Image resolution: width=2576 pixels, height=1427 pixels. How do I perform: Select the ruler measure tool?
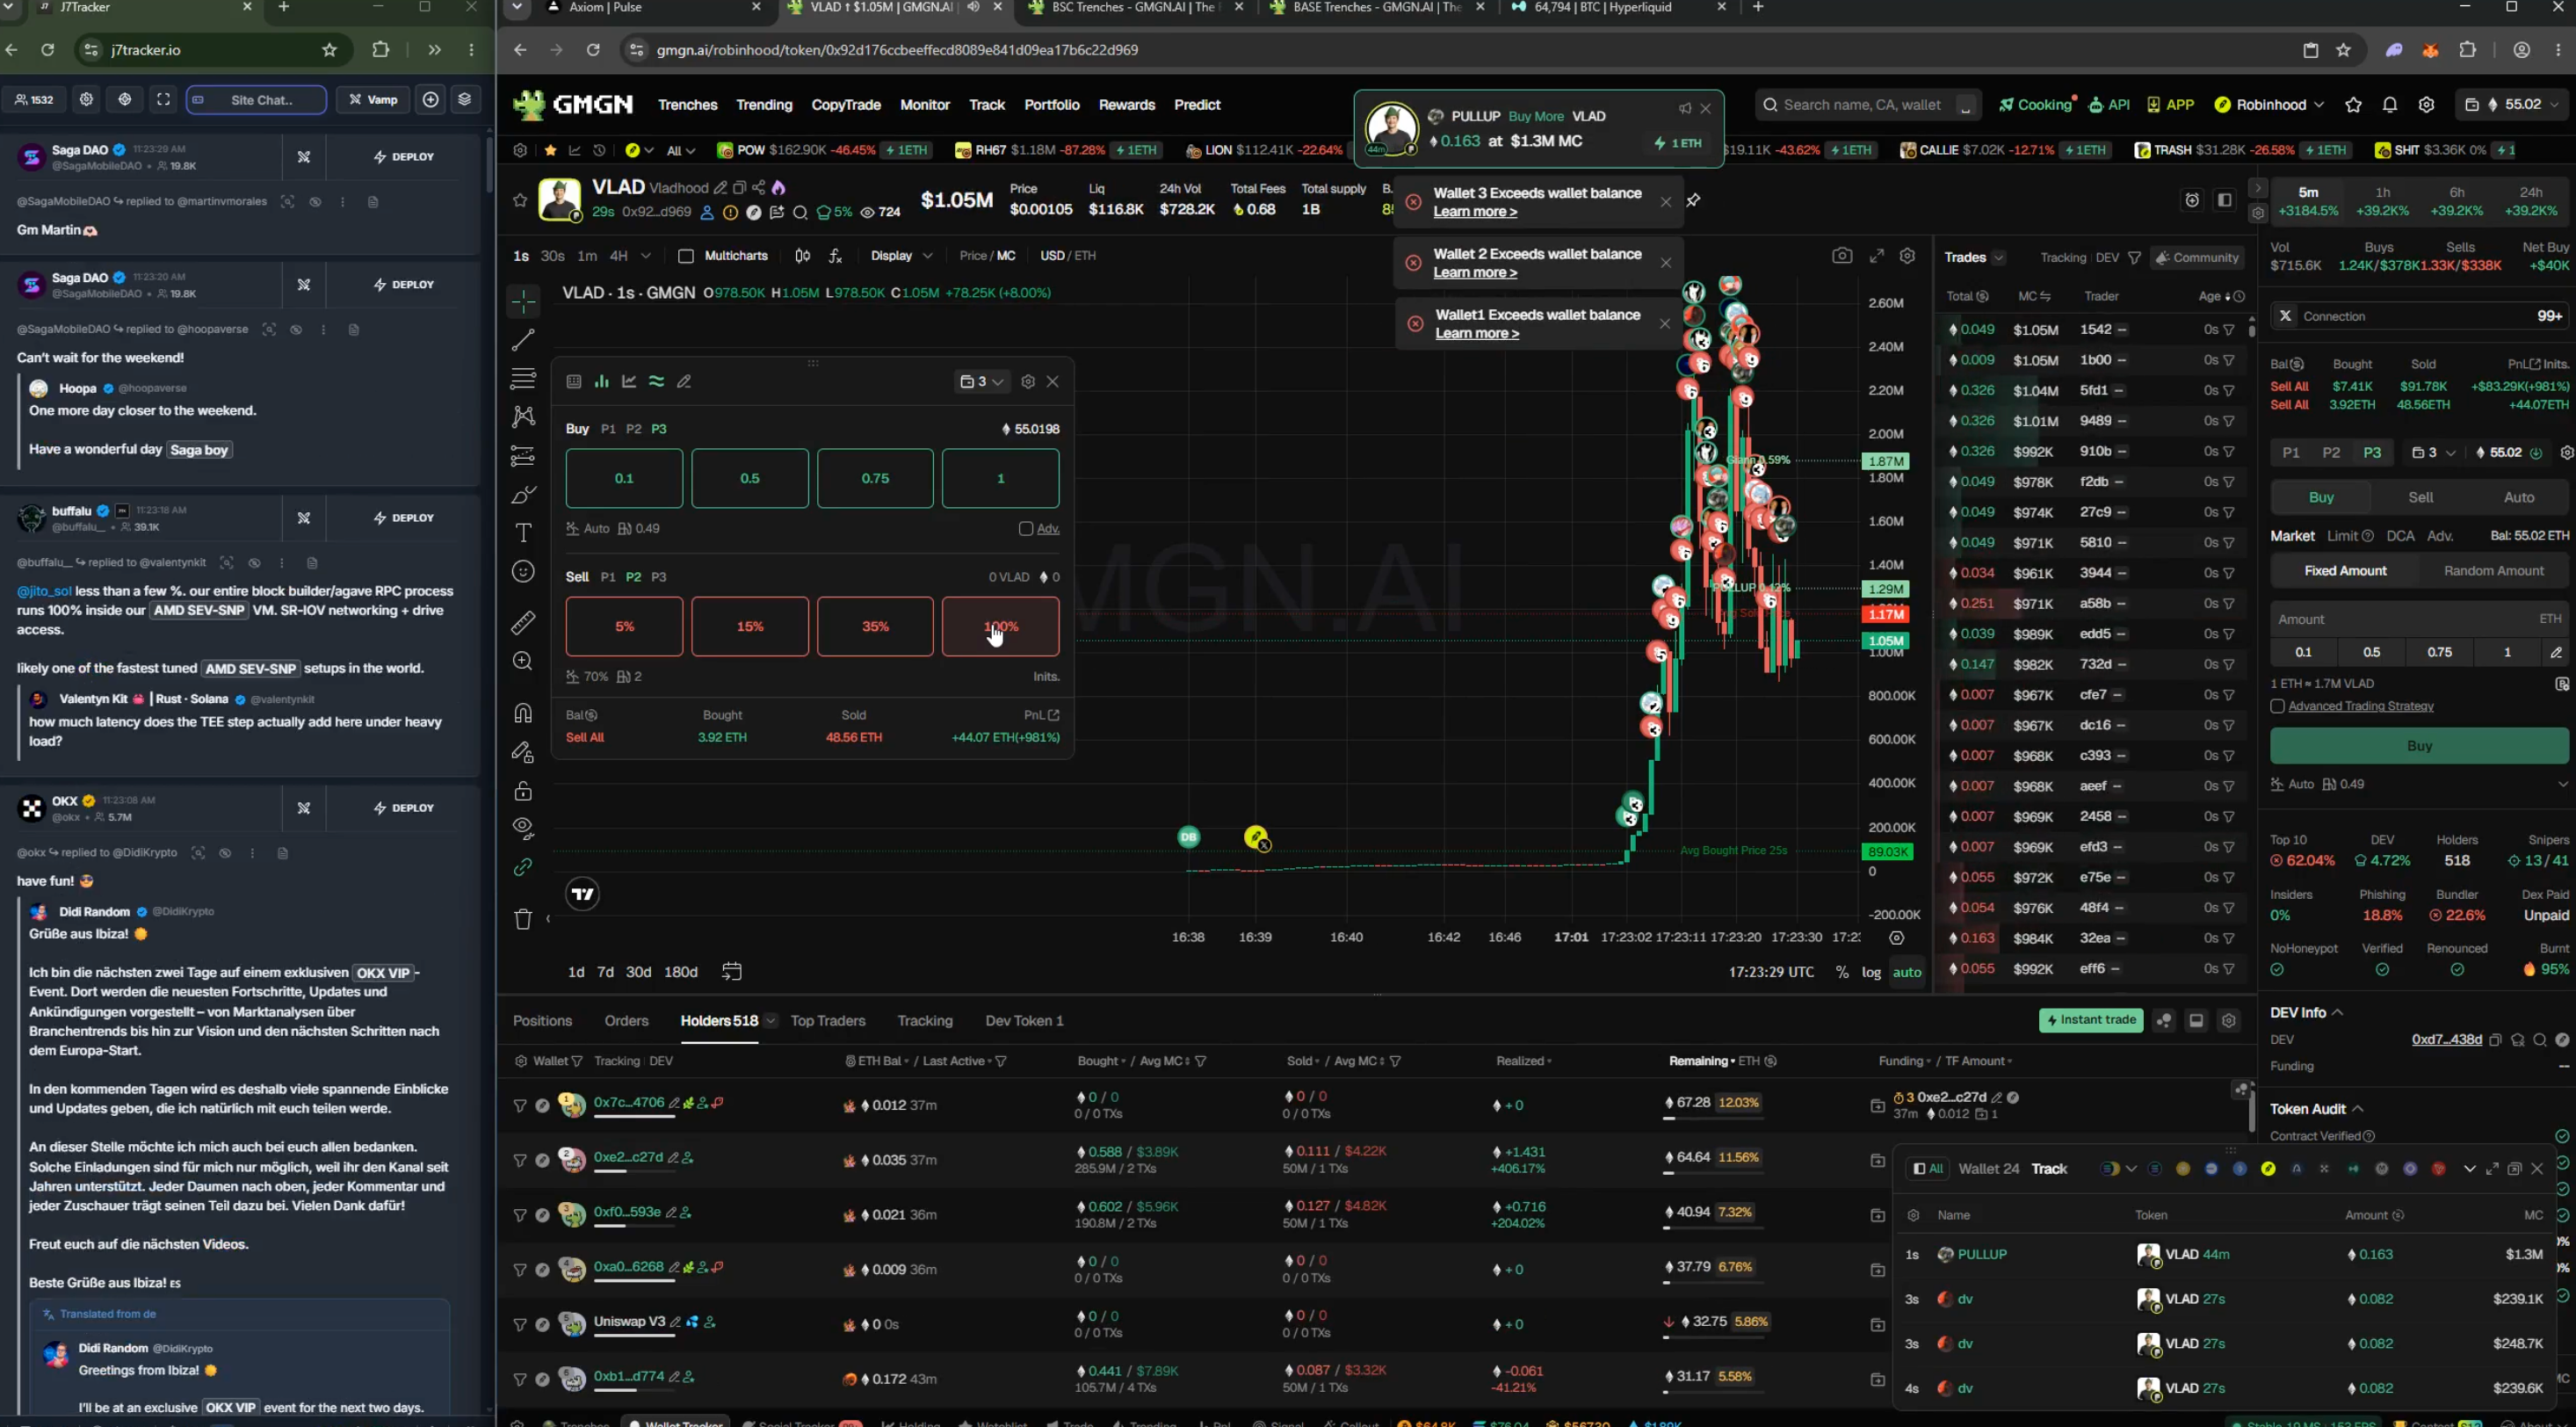(x=523, y=622)
